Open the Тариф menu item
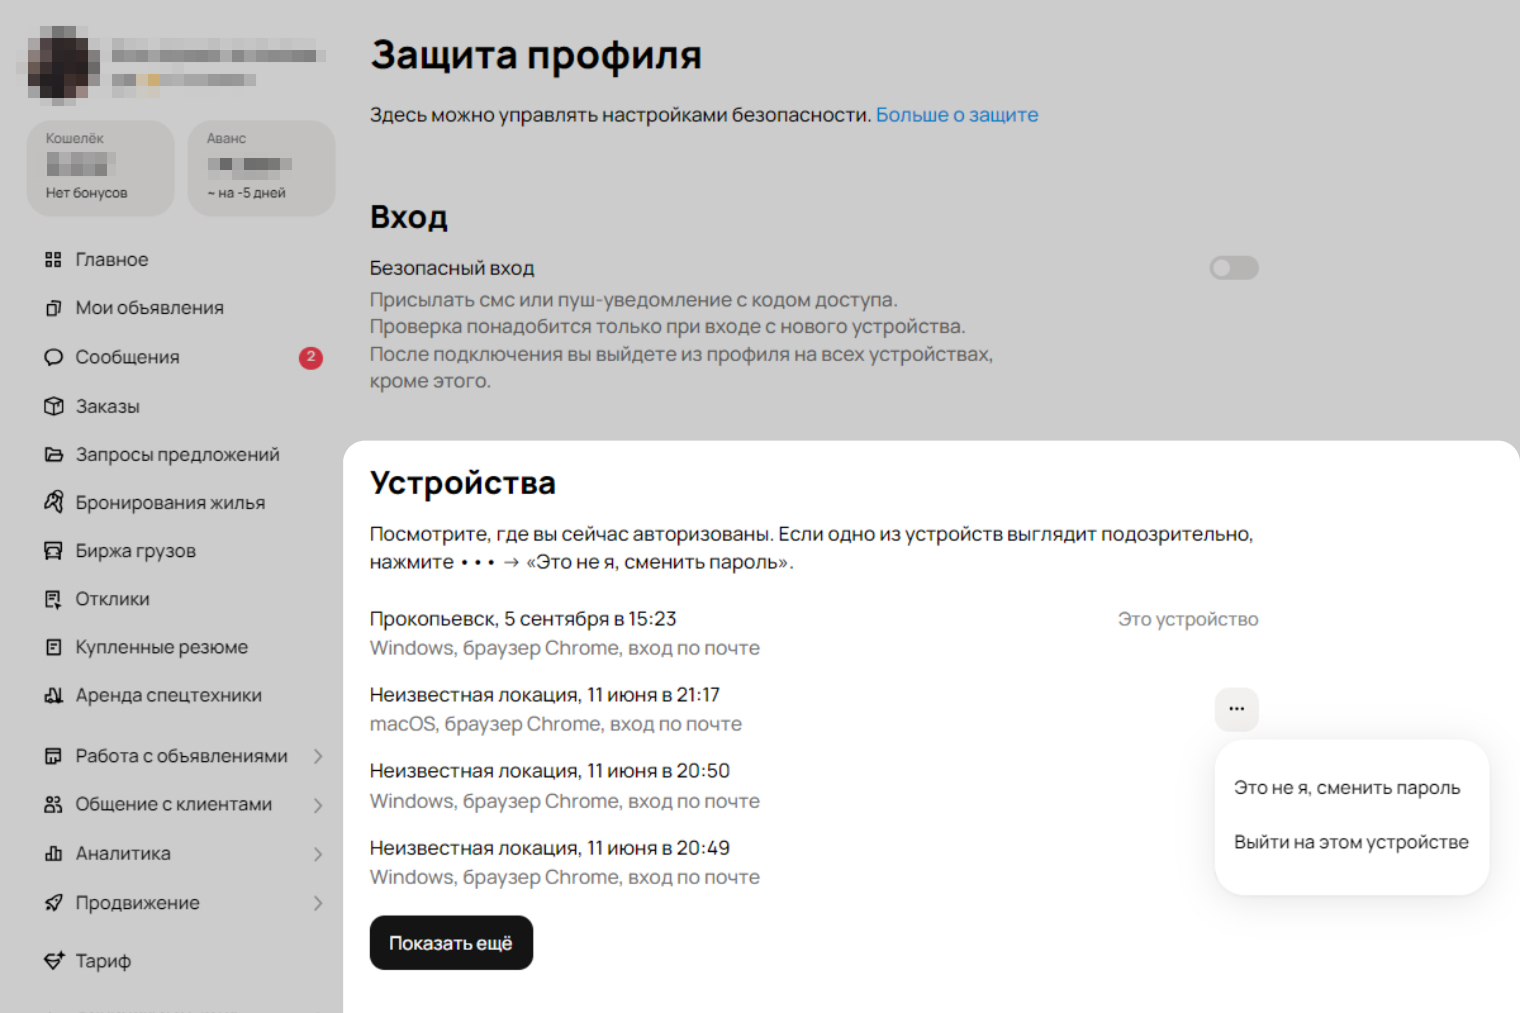 click(103, 961)
